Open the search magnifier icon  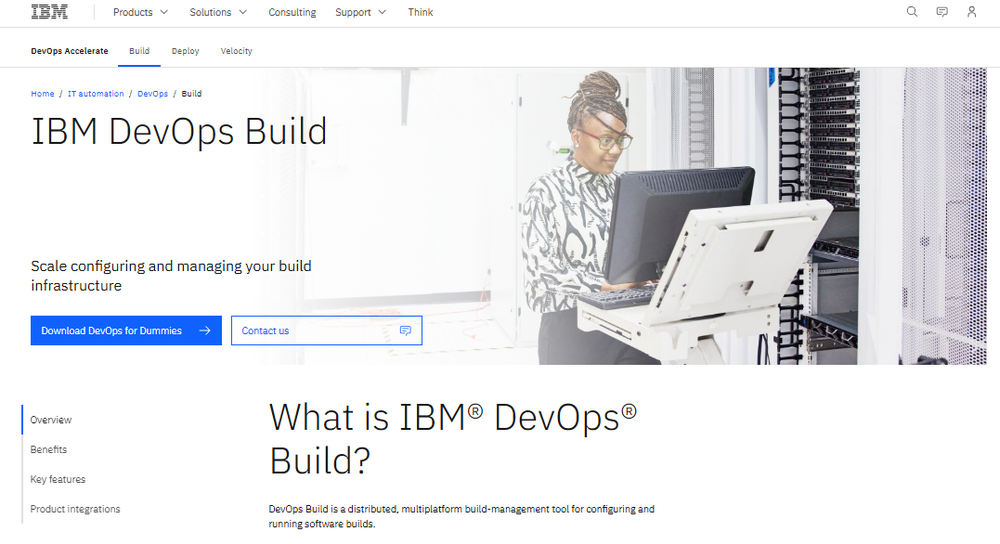[912, 12]
